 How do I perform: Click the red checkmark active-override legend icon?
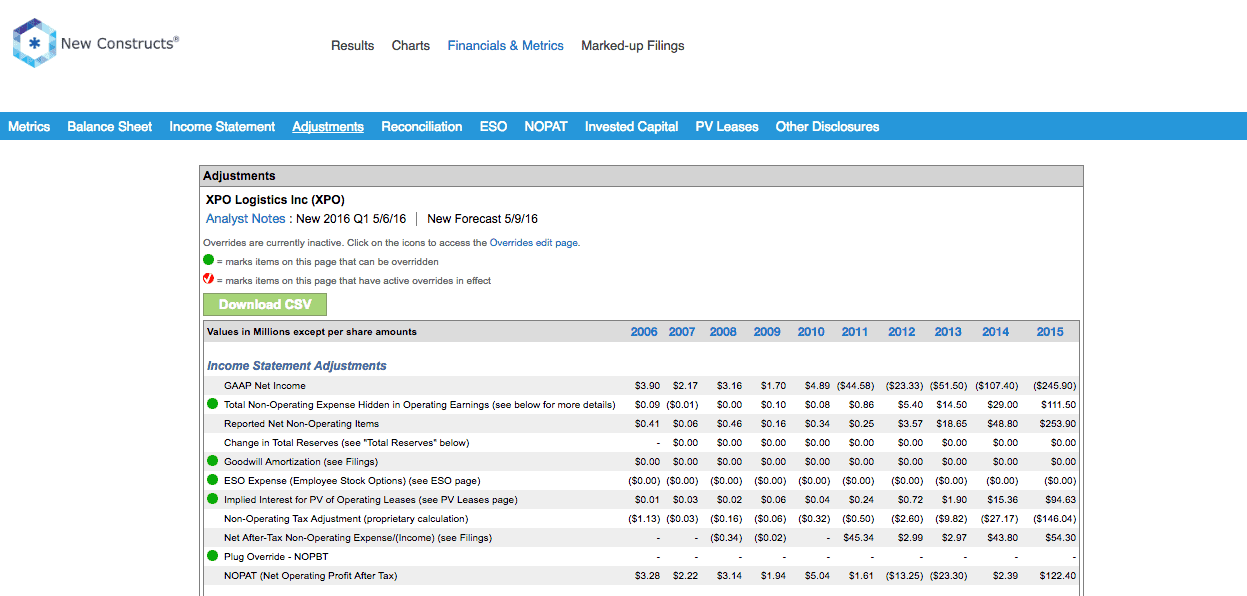209,280
